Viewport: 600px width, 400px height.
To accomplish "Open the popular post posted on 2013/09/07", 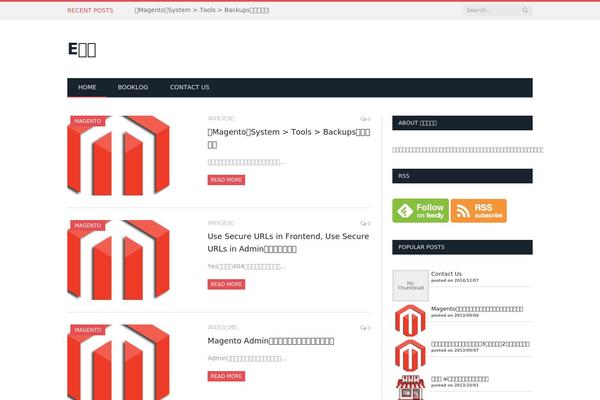I will [x=480, y=344].
